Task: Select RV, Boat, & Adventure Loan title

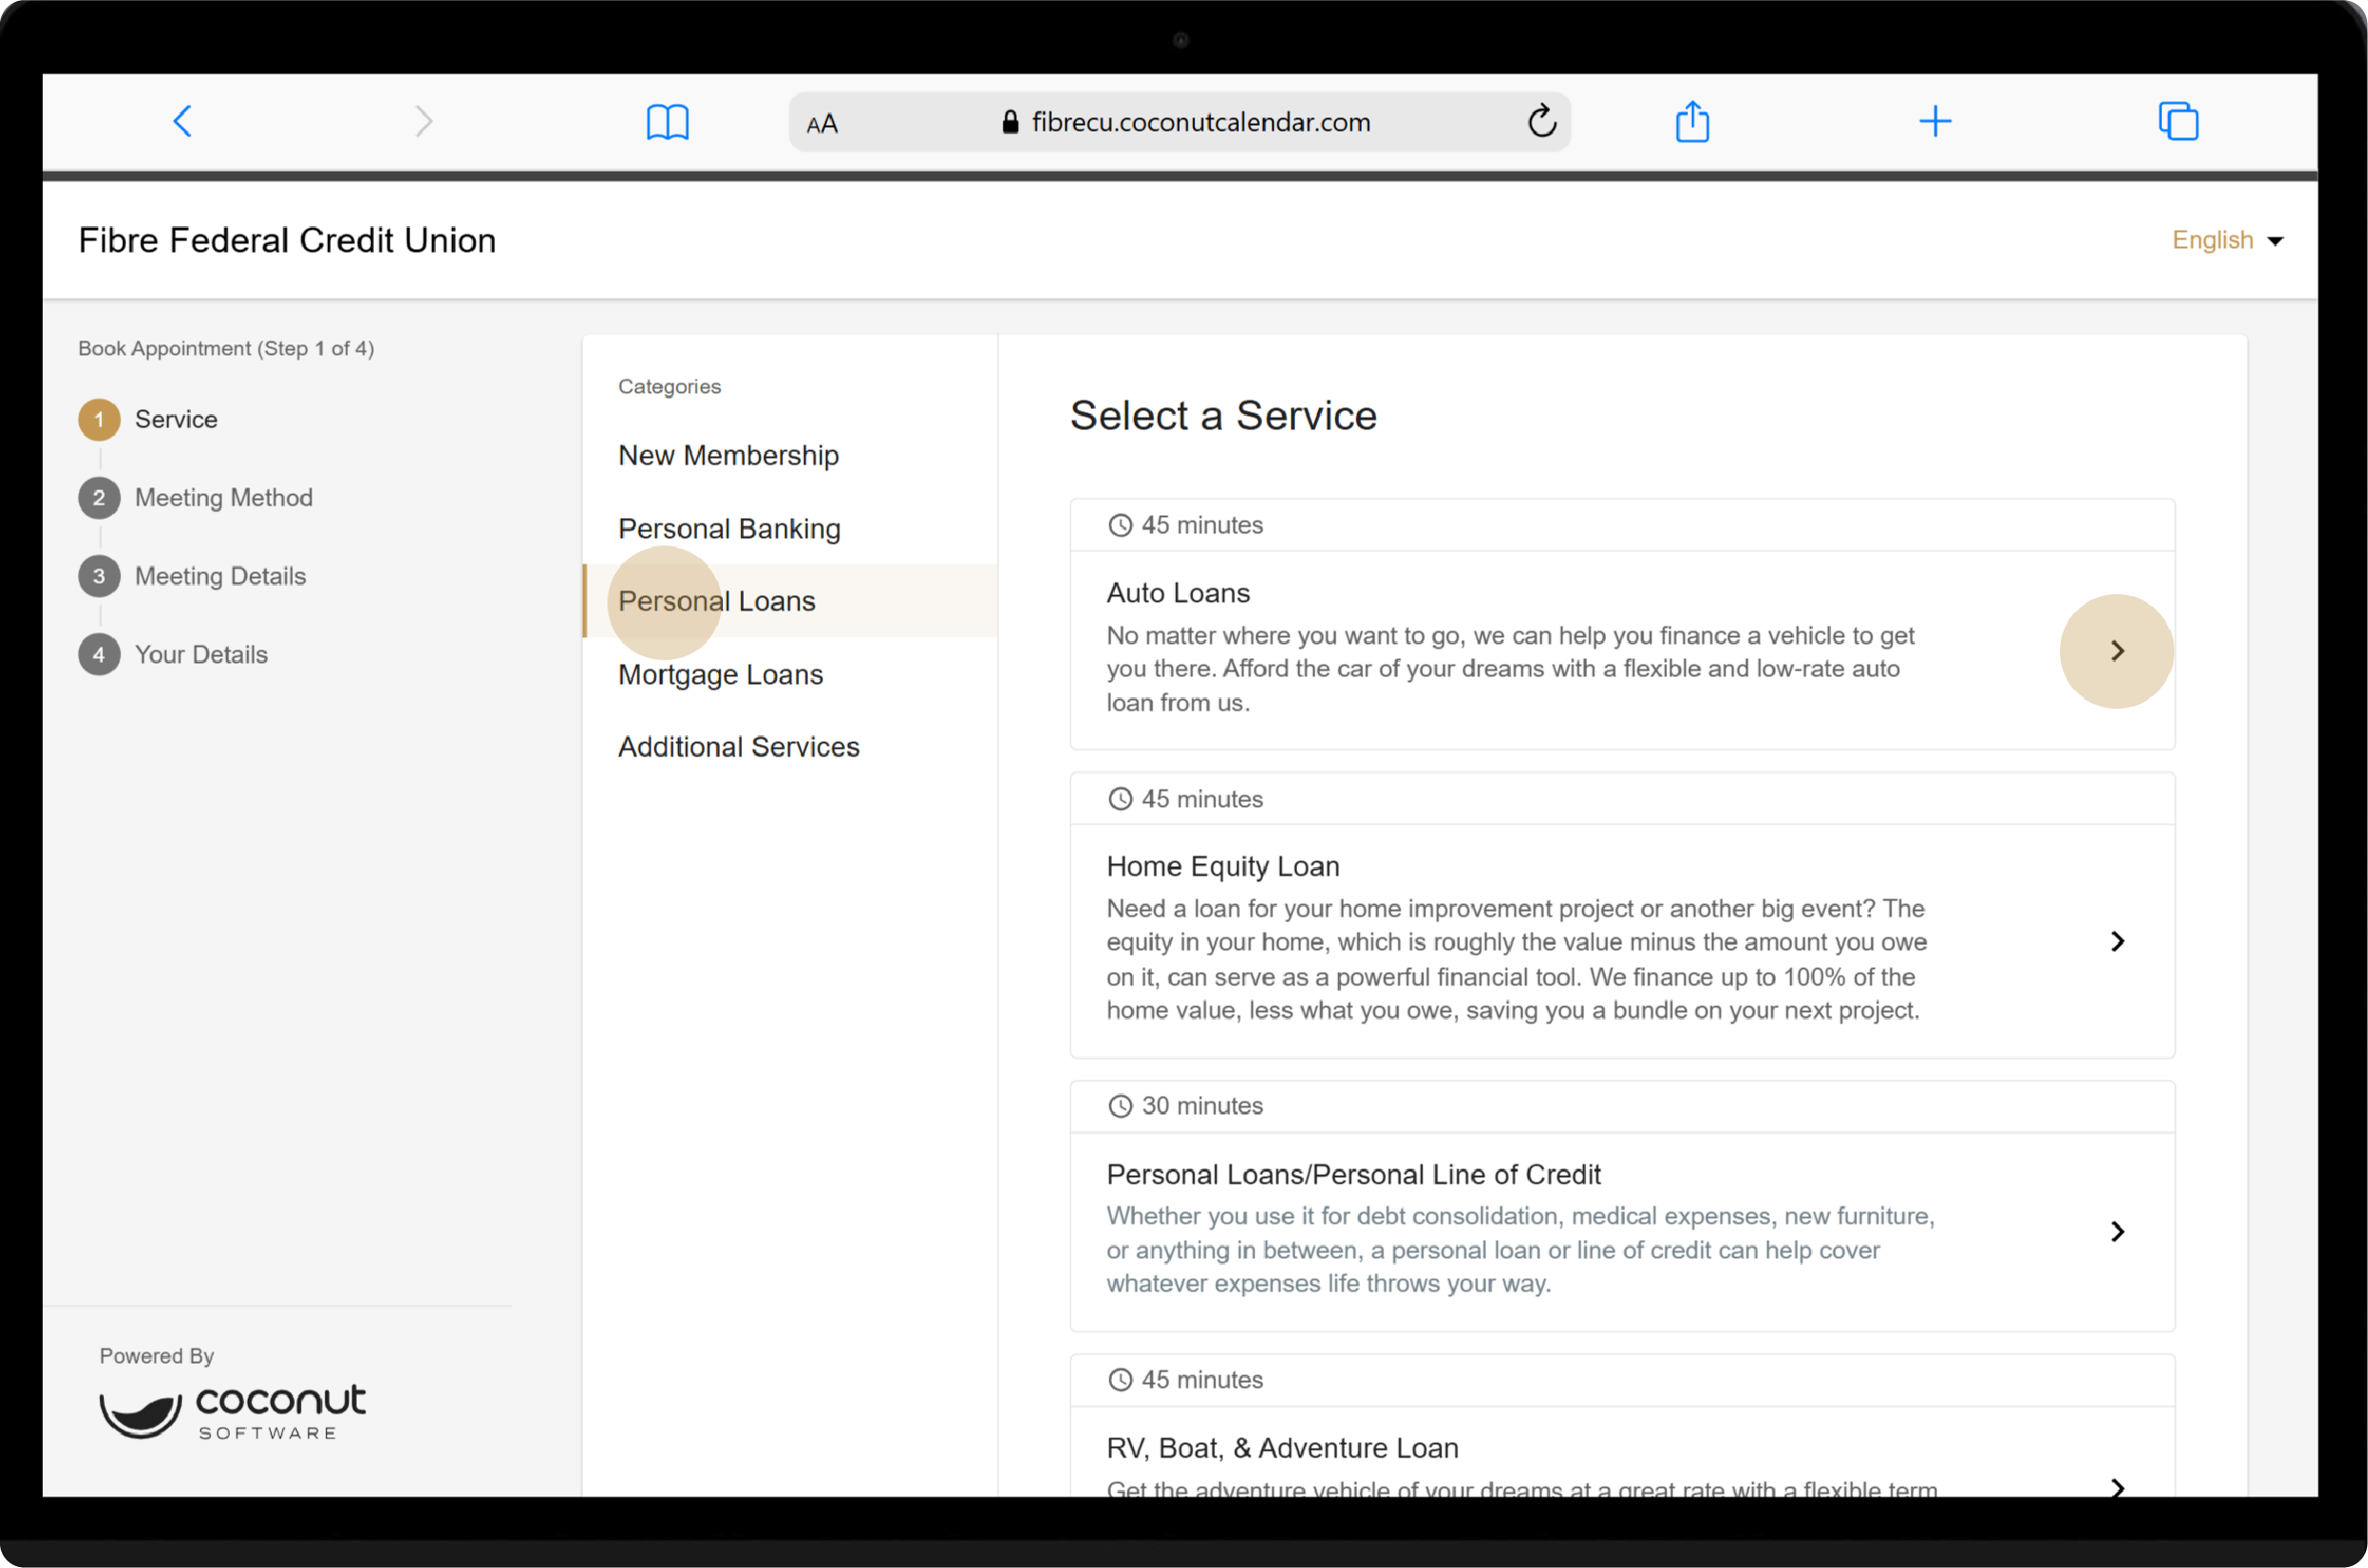Action: 1282,1448
